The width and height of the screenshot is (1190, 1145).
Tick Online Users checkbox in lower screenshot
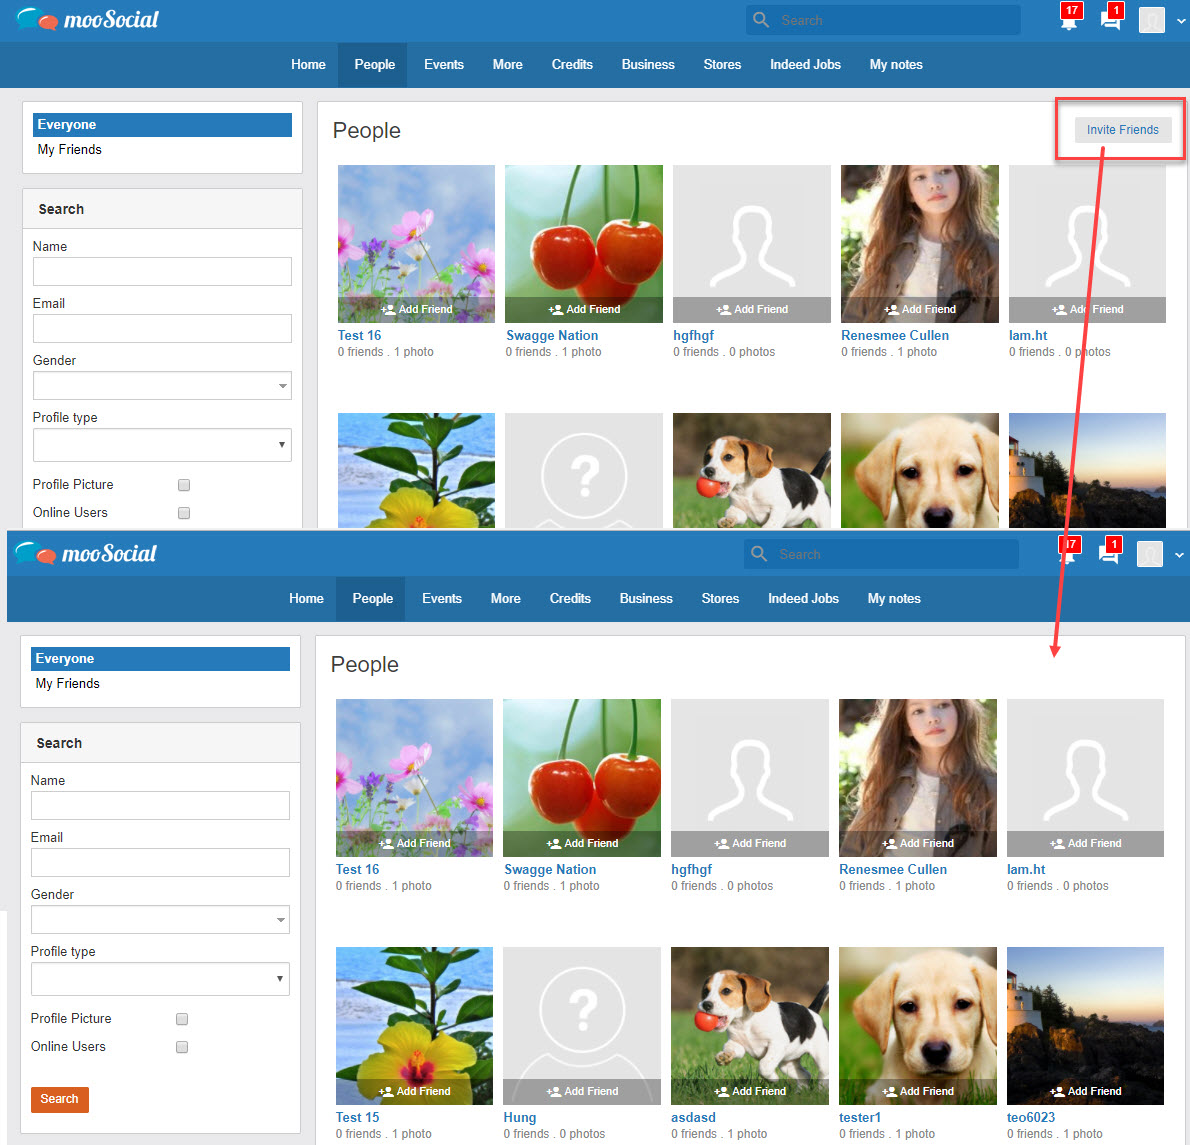pyautogui.click(x=182, y=1047)
